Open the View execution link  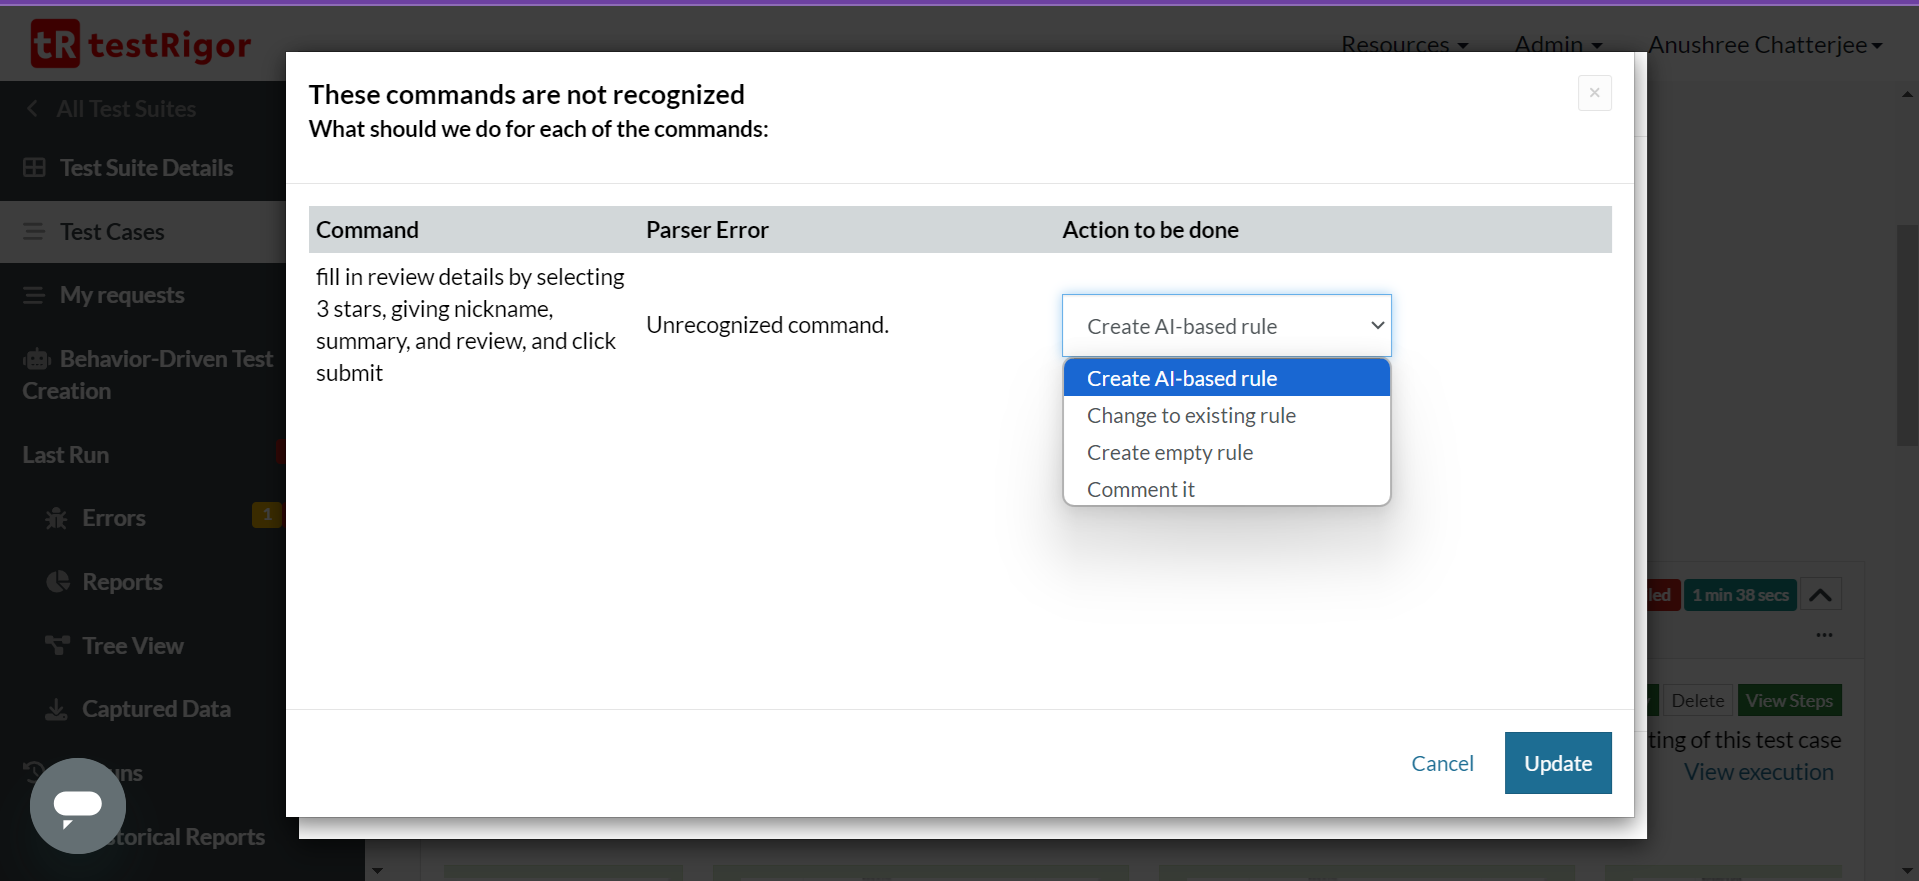click(1758, 772)
